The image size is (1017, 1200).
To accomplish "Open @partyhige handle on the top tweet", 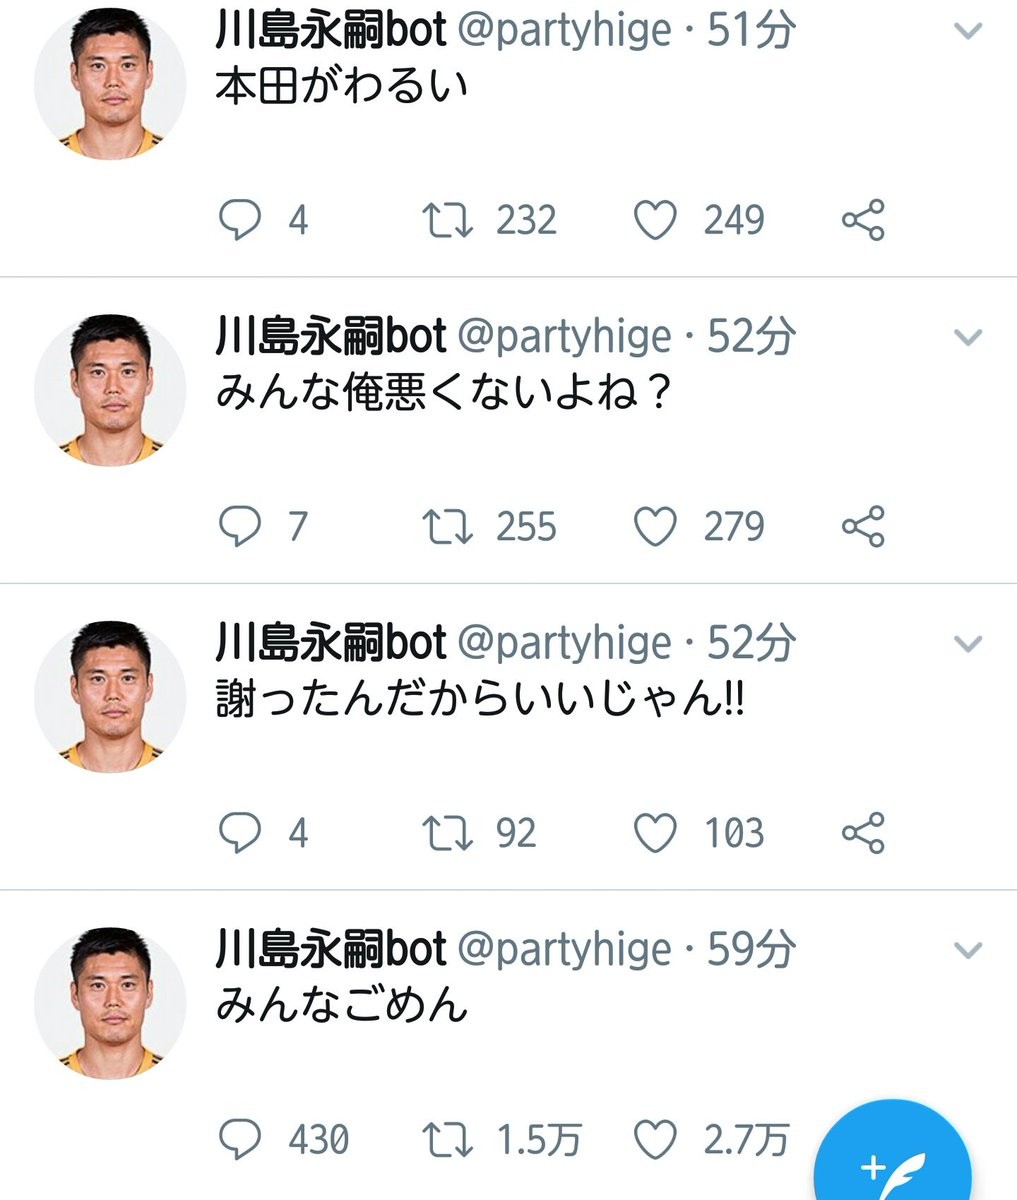I will point(564,32).
